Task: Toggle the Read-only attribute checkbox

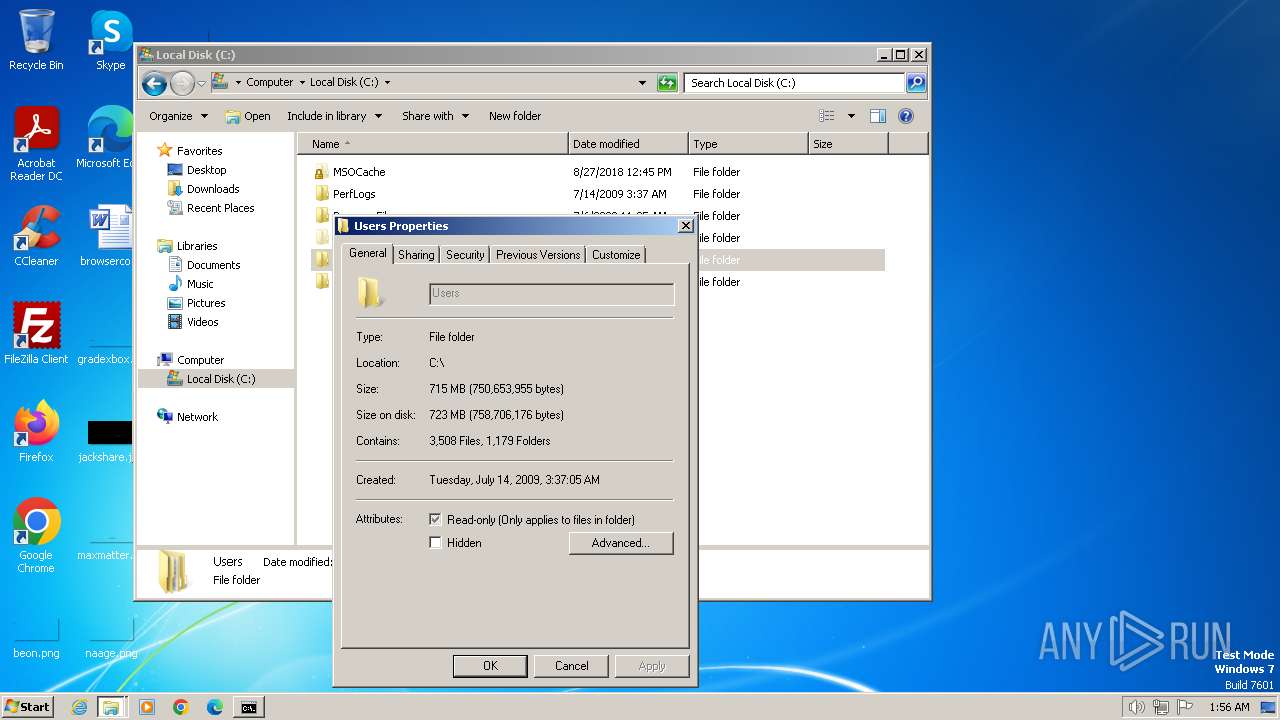Action: tap(435, 519)
